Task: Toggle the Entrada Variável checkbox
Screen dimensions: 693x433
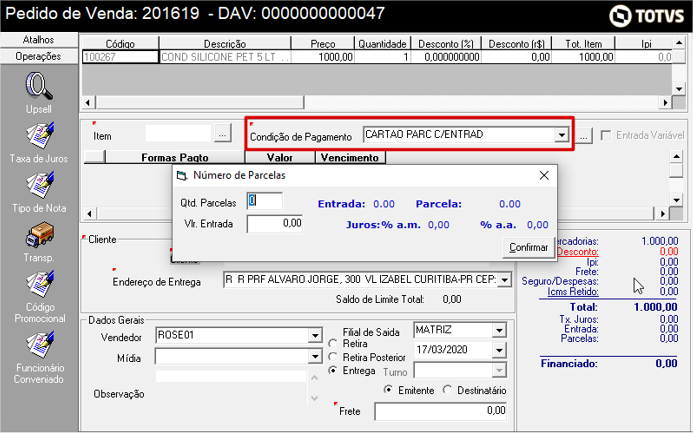Action: [605, 135]
